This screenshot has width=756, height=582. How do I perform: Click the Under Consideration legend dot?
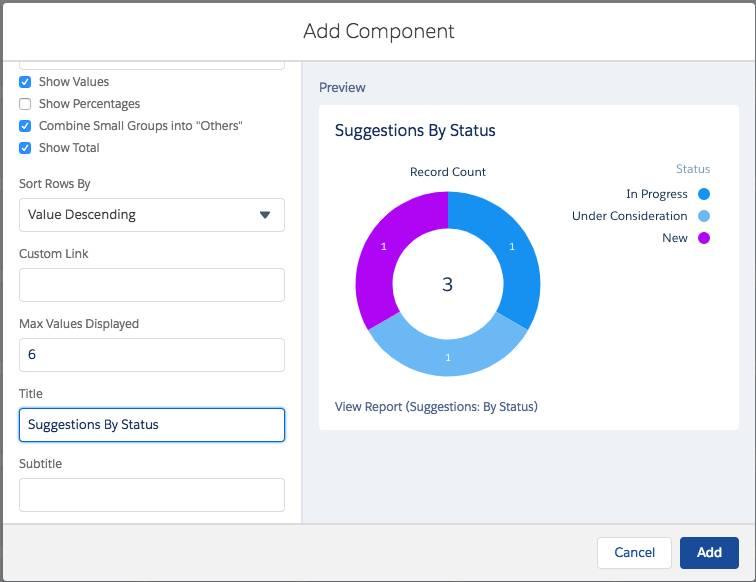coord(704,216)
